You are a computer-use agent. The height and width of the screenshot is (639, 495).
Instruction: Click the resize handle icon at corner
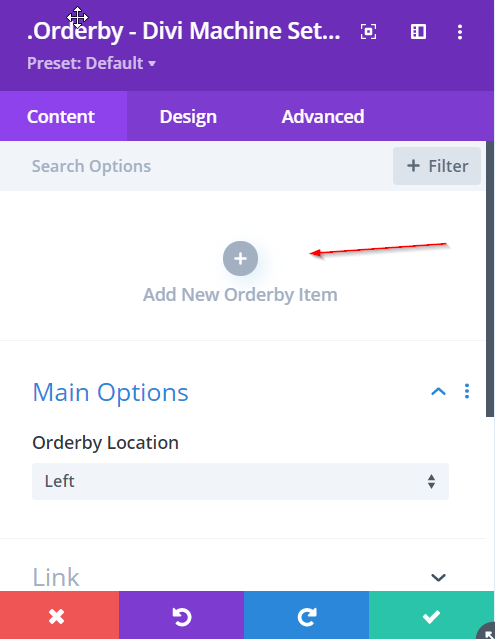487,632
